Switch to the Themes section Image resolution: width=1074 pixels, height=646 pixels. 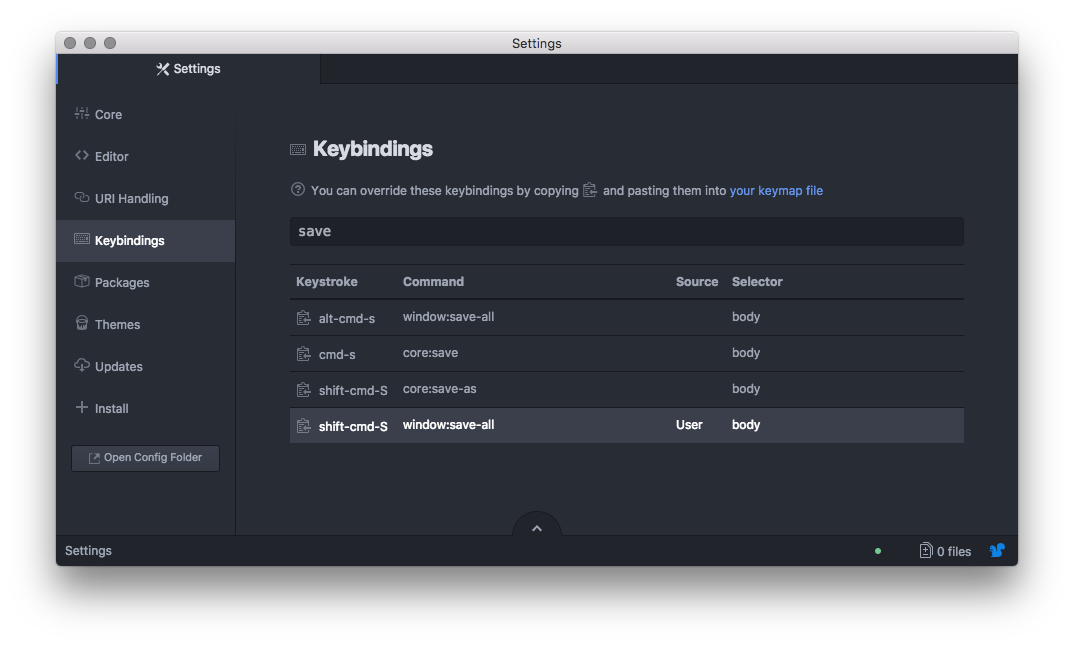tap(146, 325)
